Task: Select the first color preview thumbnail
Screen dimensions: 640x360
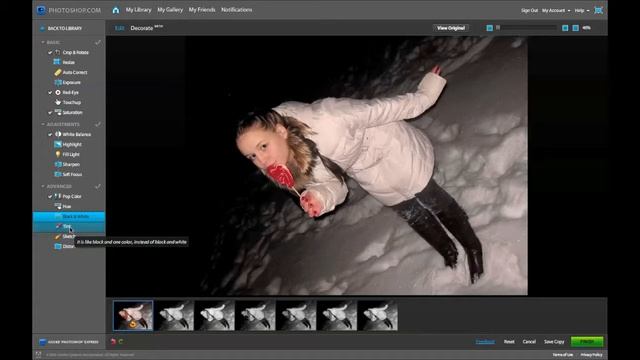Action: tap(133, 316)
